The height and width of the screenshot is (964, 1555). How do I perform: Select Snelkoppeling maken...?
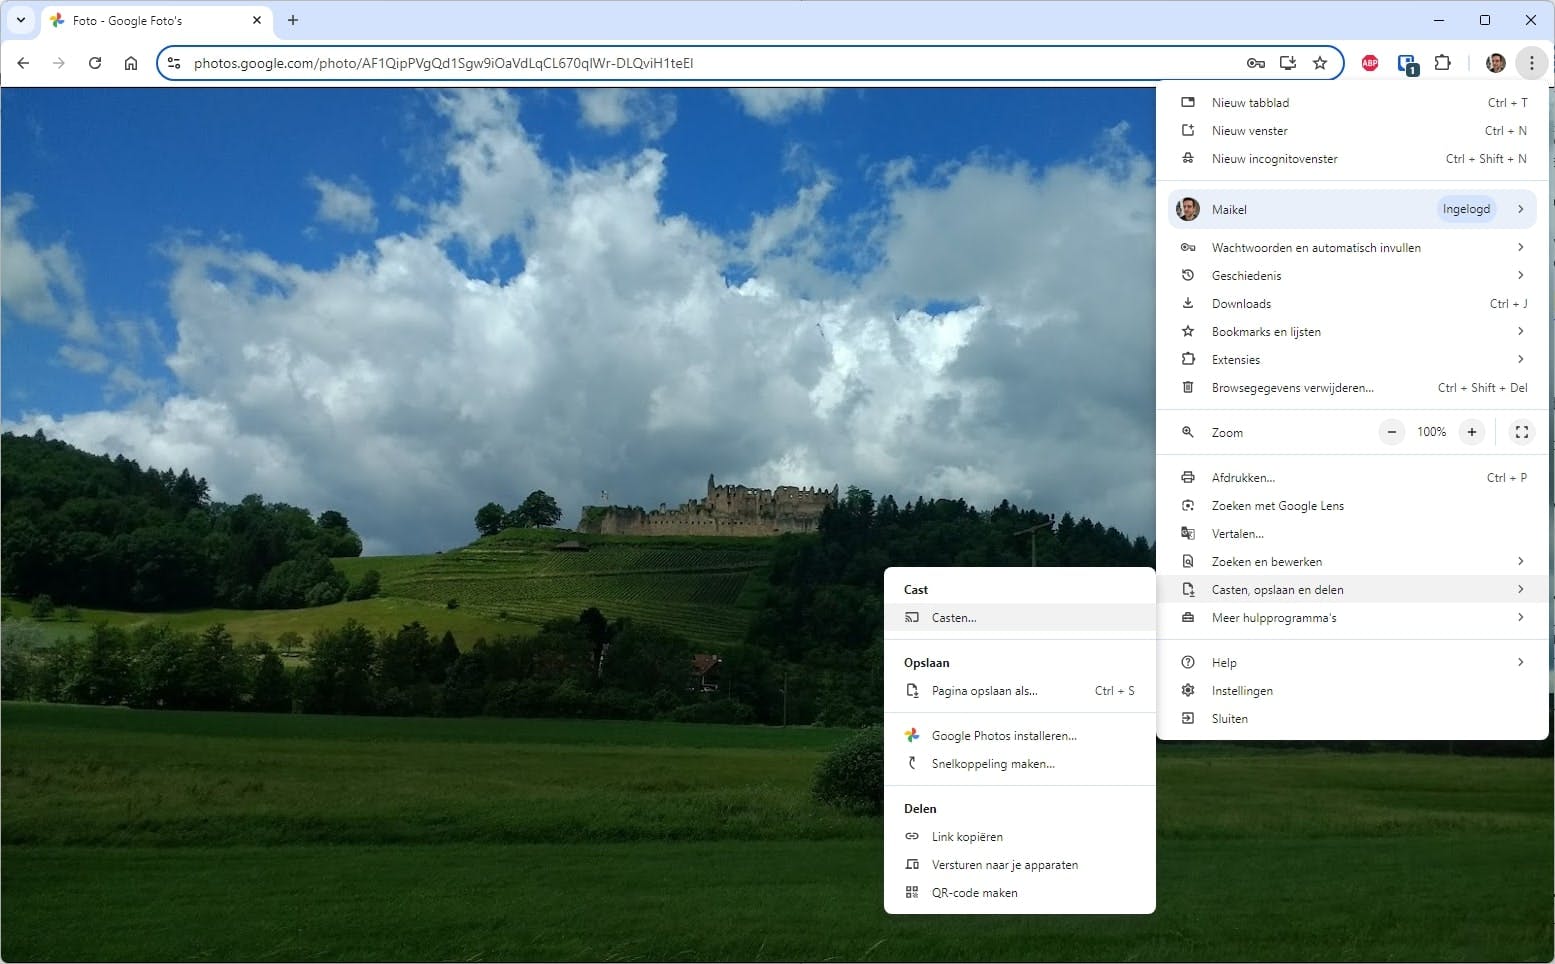click(x=1020, y=763)
